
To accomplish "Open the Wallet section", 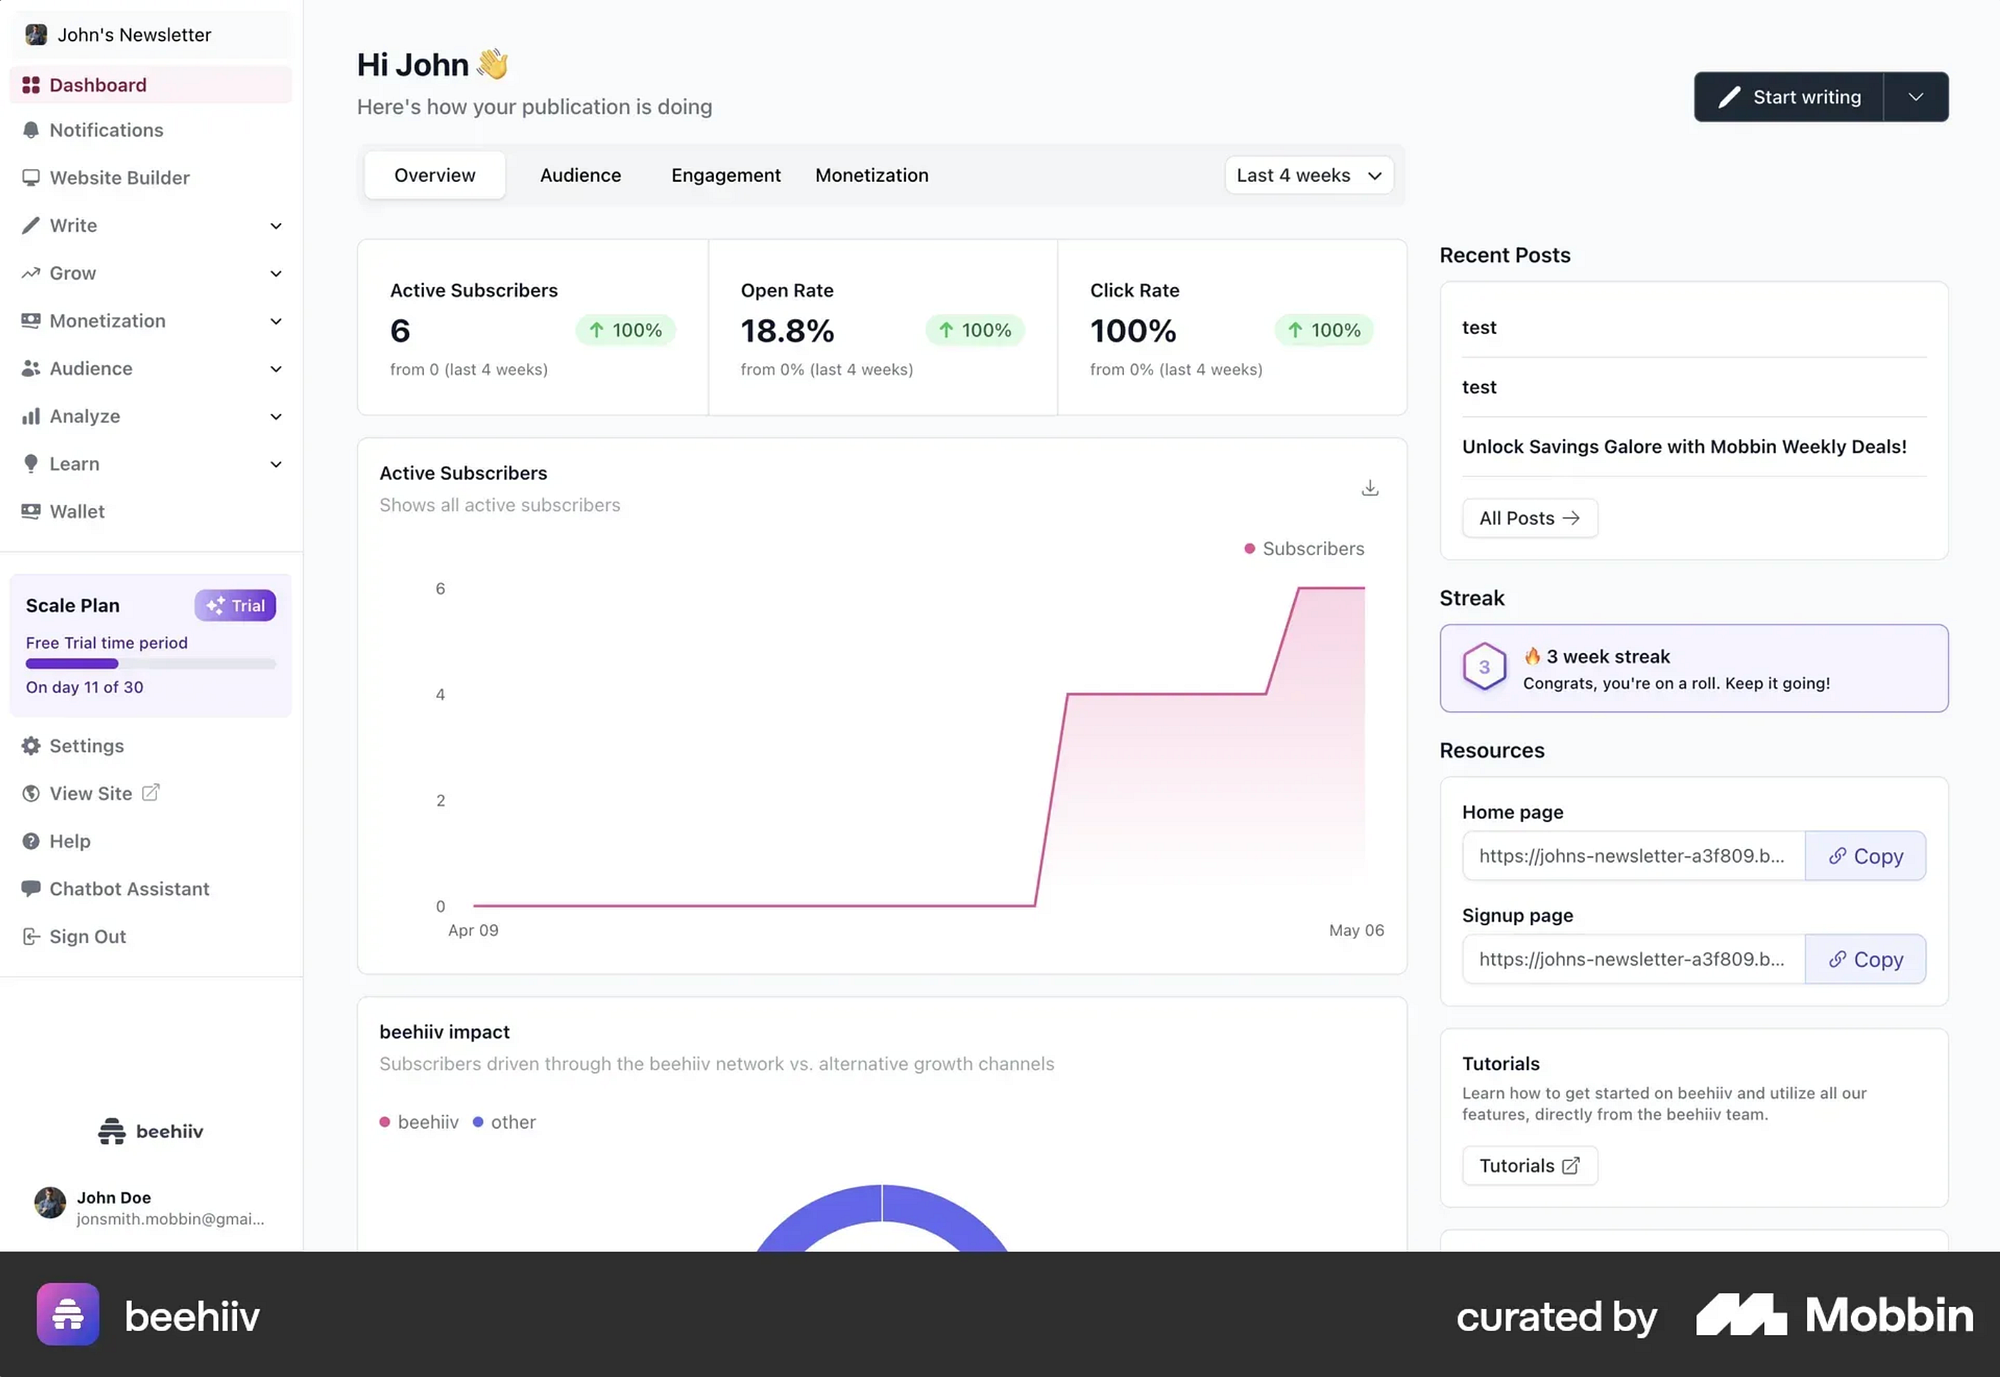I will click(75, 511).
